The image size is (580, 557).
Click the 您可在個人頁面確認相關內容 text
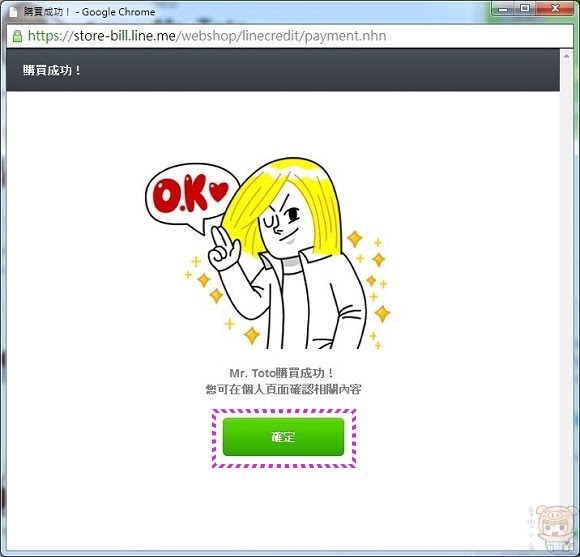(283, 389)
